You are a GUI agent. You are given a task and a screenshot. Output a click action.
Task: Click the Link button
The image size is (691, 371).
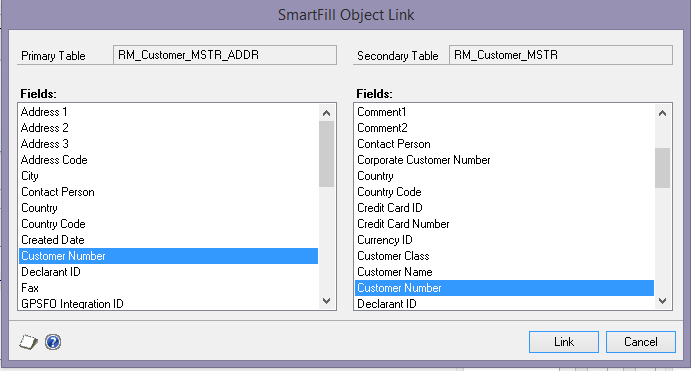coord(564,342)
